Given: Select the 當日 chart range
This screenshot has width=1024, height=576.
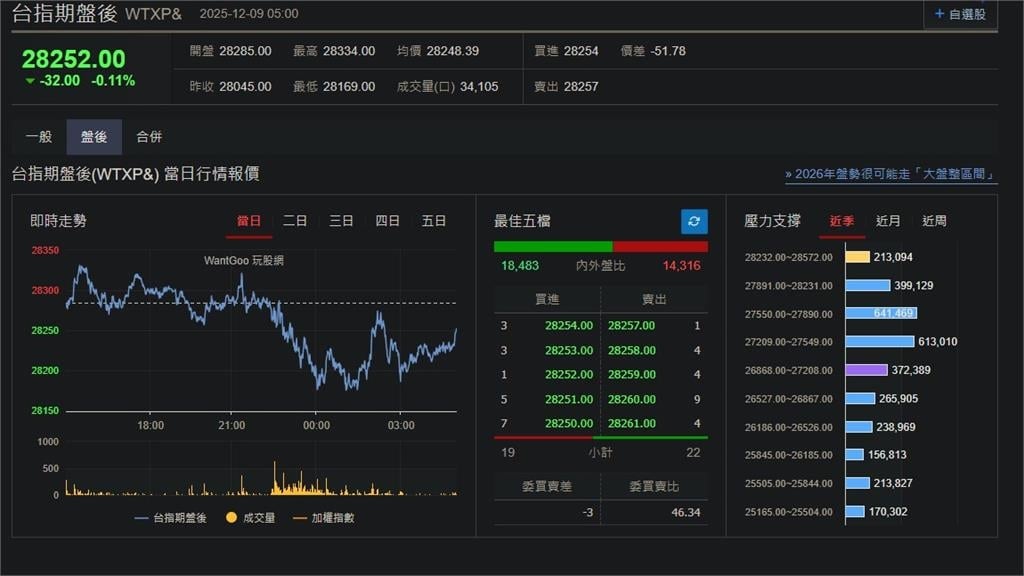Looking at the screenshot, I should (249, 221).
